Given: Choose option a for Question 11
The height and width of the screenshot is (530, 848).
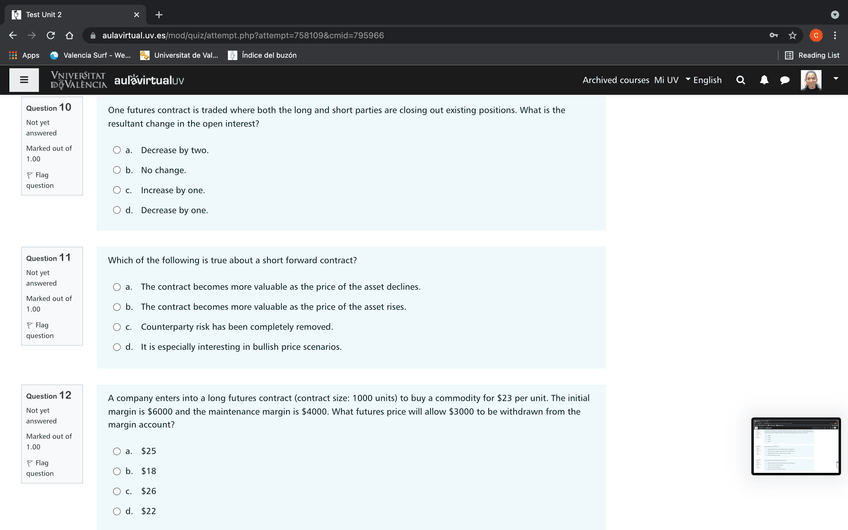Looking at the screenshot, I should pos(117,287).
